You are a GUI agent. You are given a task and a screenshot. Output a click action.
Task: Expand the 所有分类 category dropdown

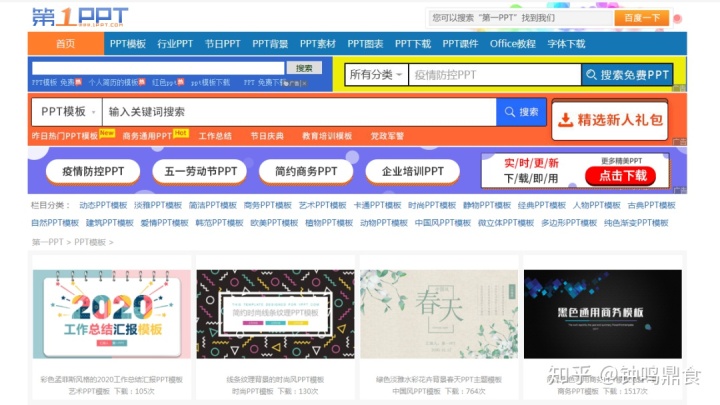[x=376, y=74]
